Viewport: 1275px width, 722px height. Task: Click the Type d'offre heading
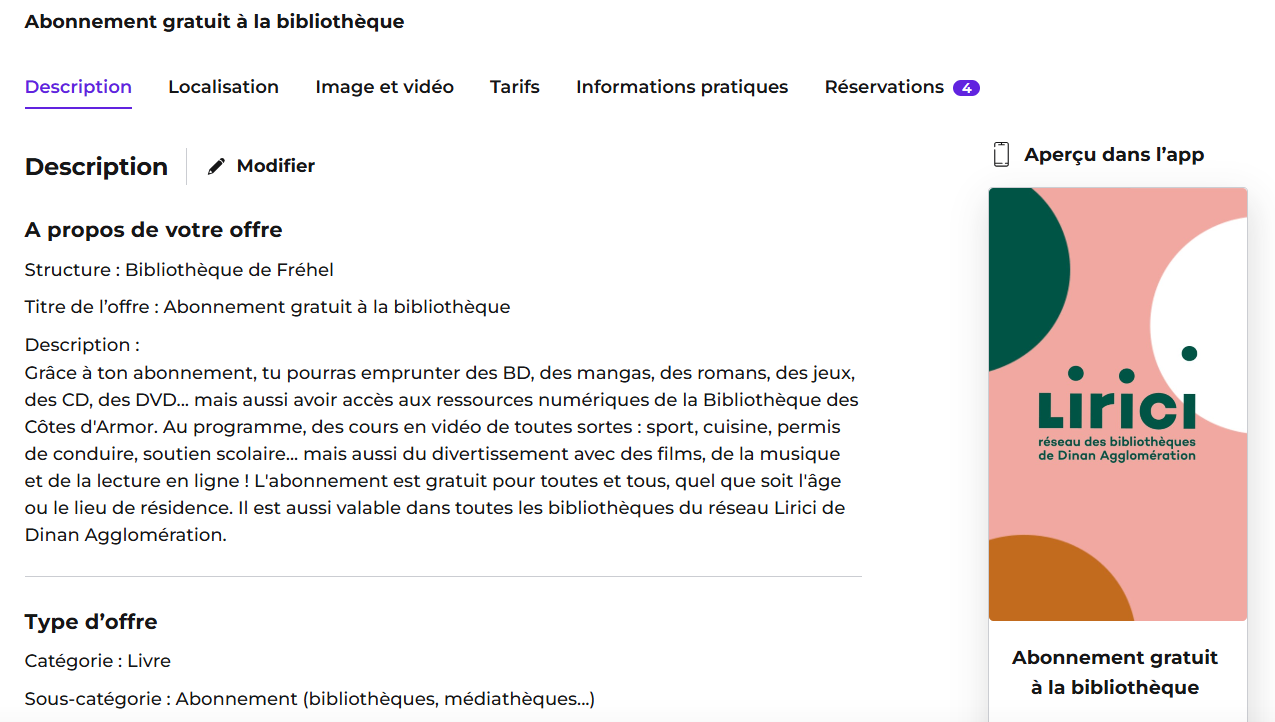pos(91,622)
